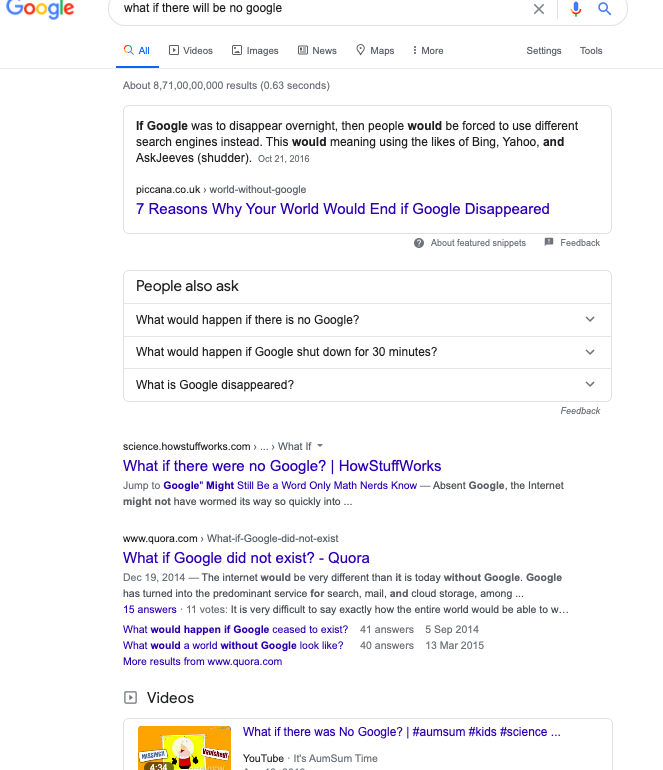Click the blue magnifier search icon
663x770 pixels.
[605, 8]
